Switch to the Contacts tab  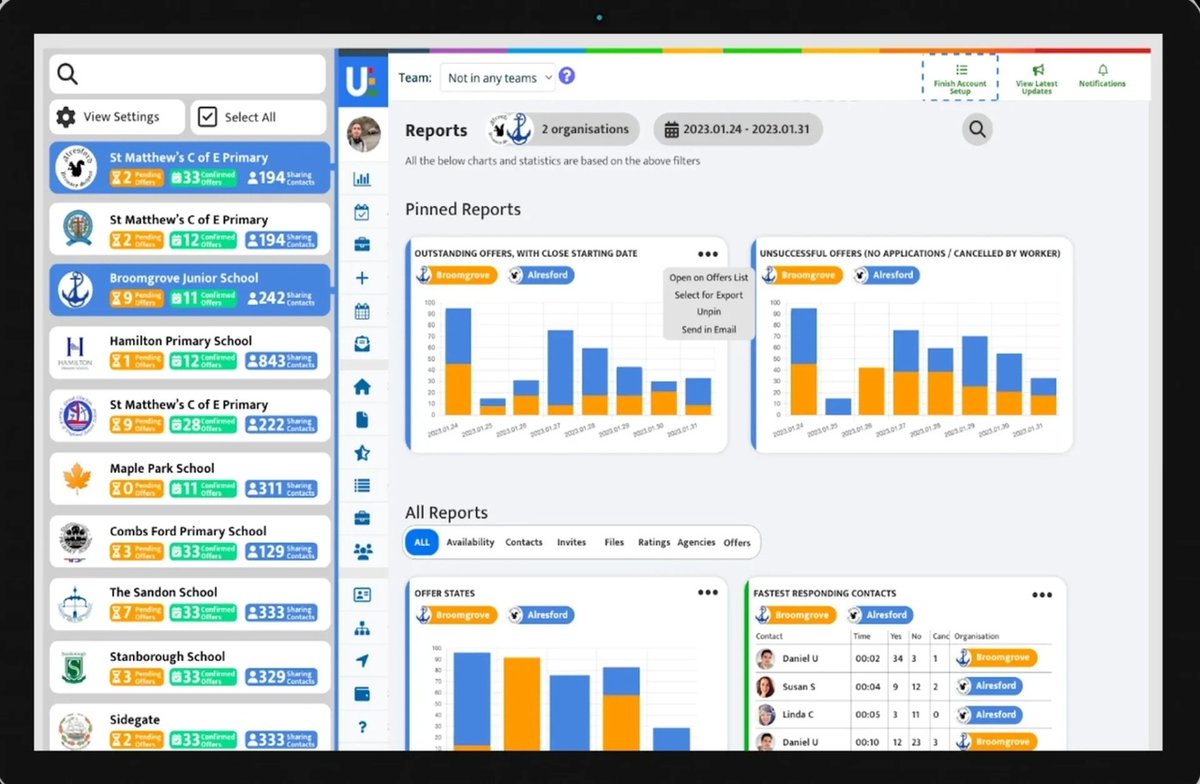coord(524,542)
